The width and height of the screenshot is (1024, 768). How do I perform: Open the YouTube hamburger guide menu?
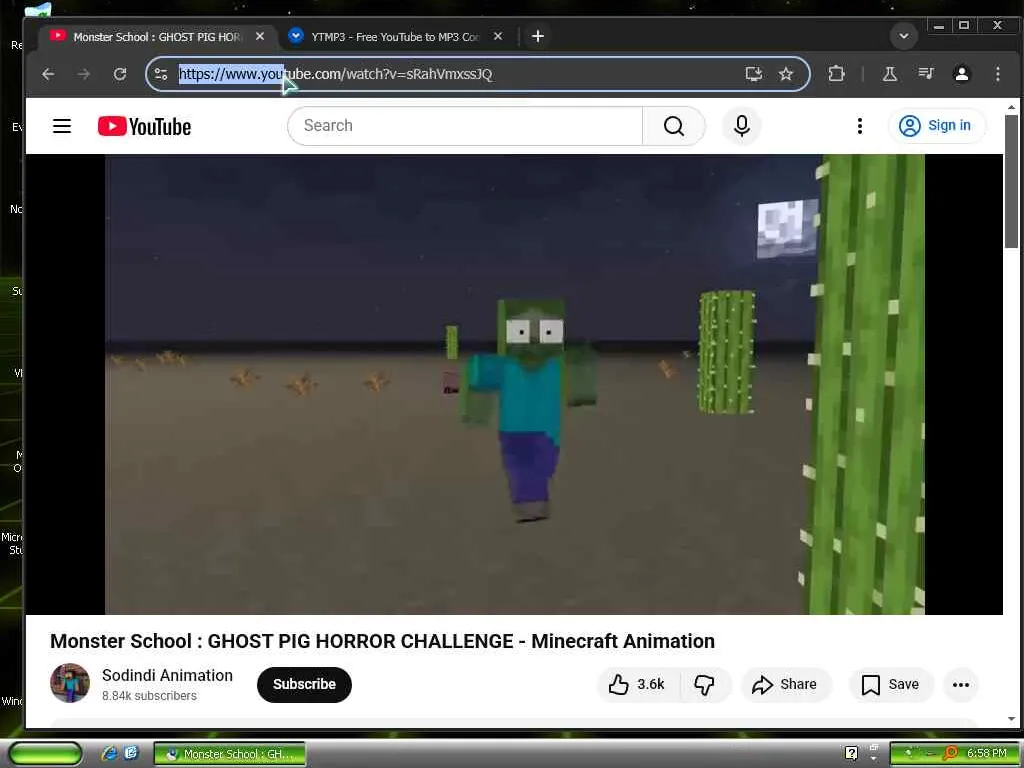point(62,126)
